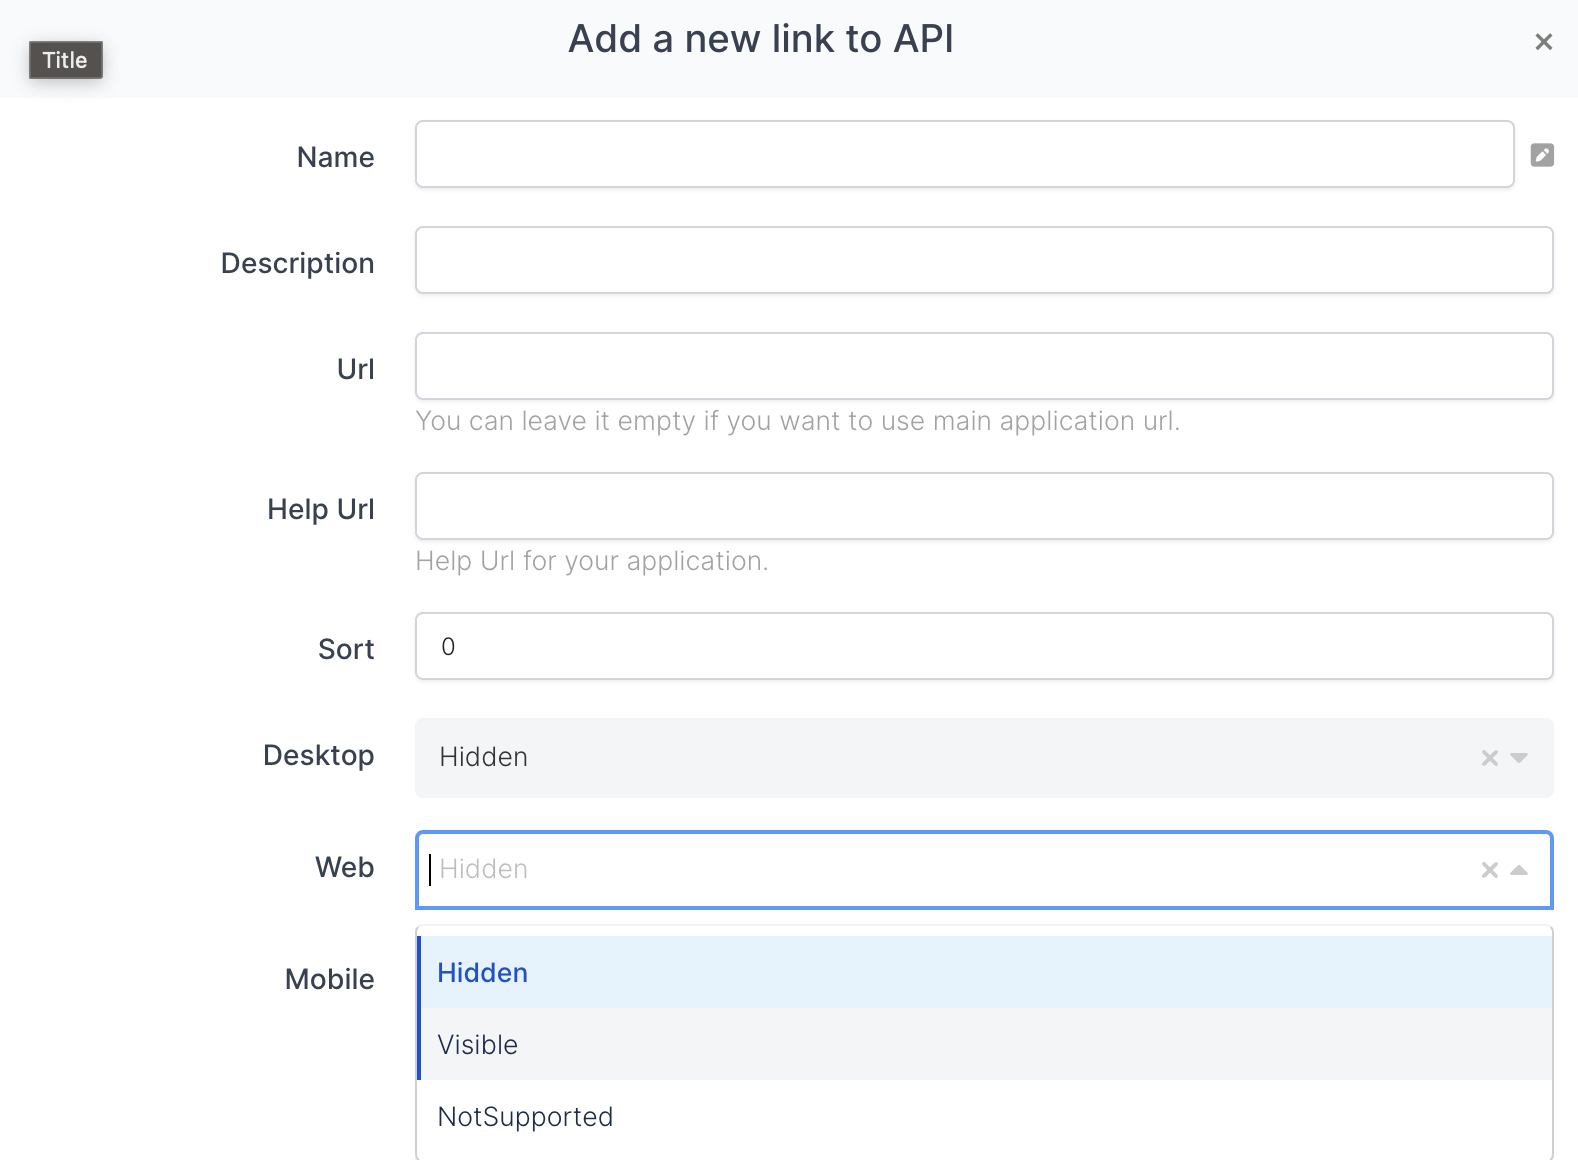Collapse the Web dropdown using the up arrow

point(1519,870)
